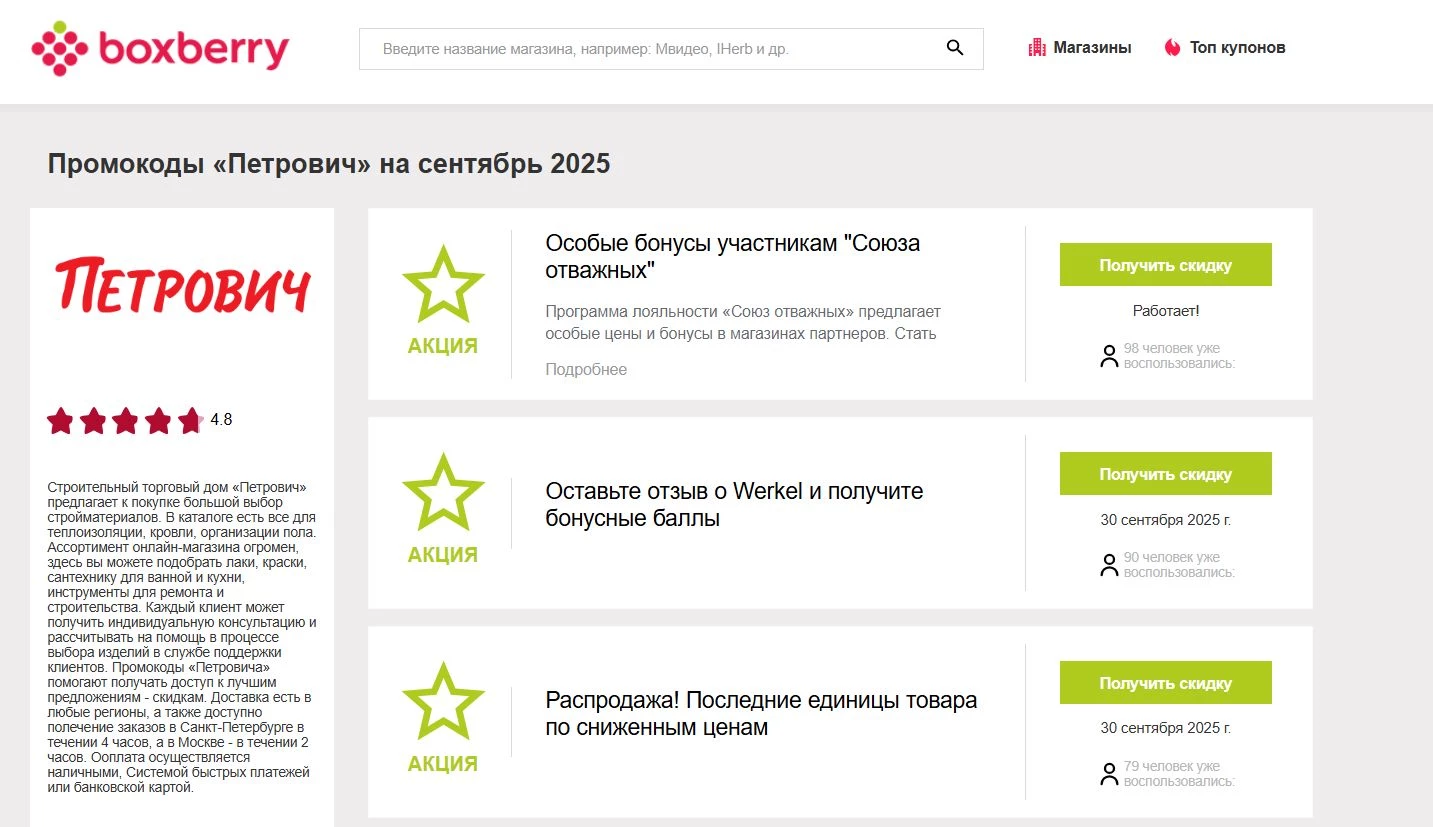Open Топ купонов from the top menu

coord(1235,46)
